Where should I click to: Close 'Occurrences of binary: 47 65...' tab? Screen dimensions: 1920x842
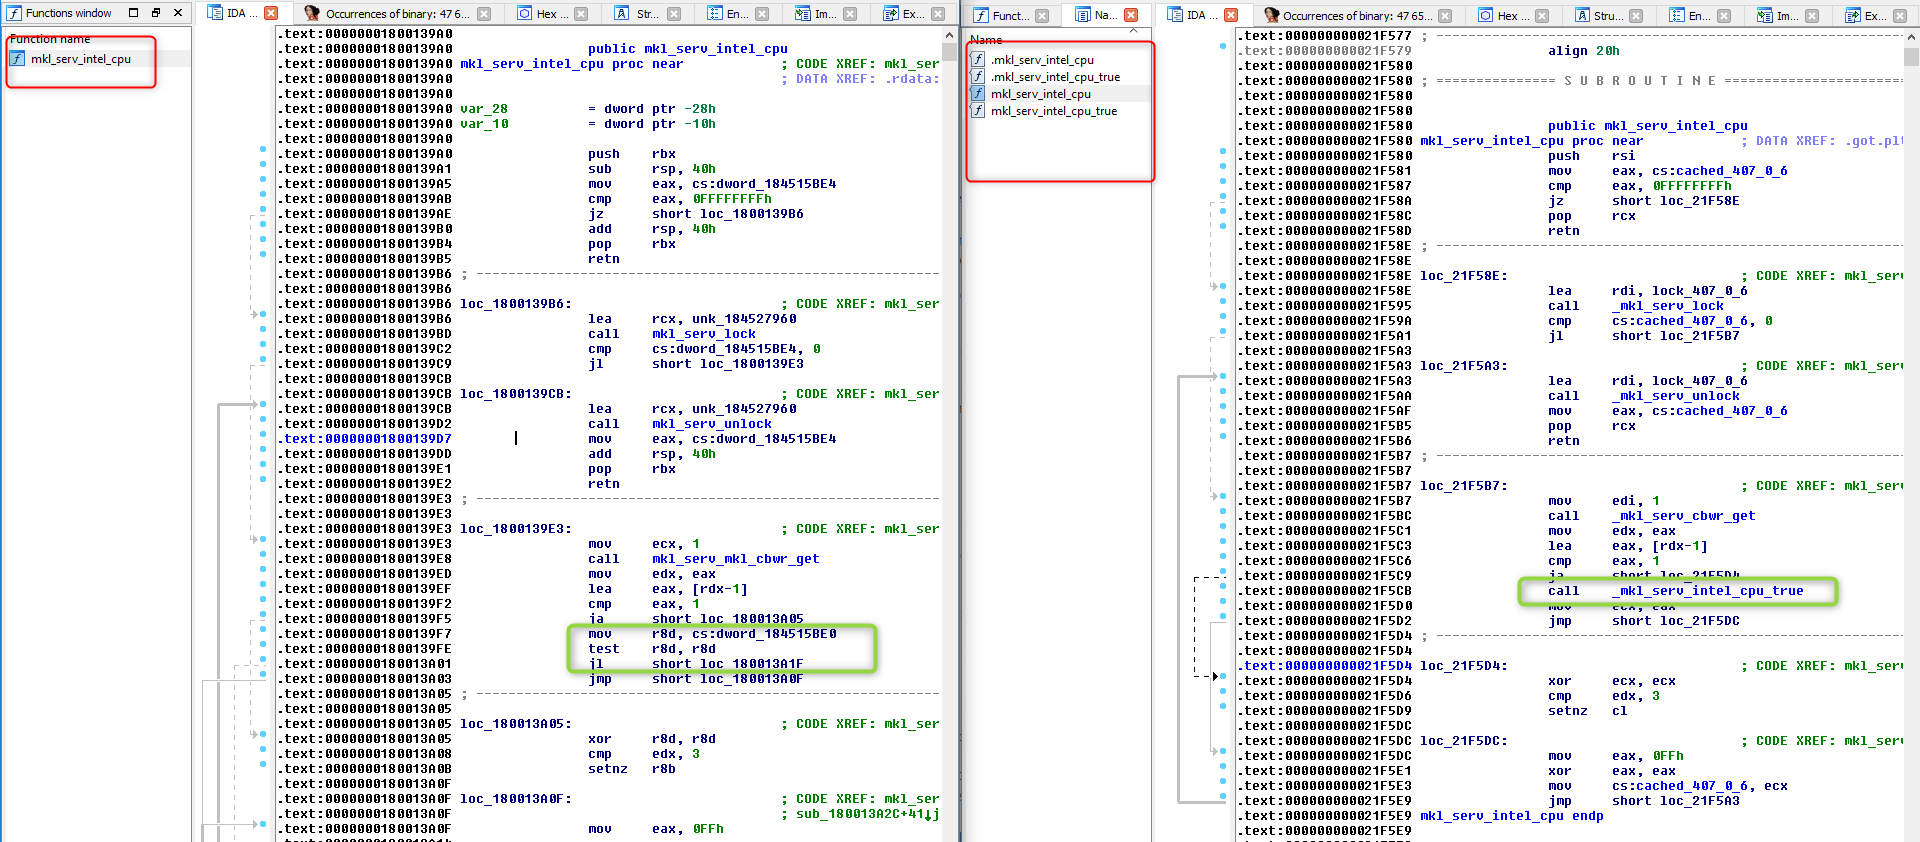coord(1445,15)
